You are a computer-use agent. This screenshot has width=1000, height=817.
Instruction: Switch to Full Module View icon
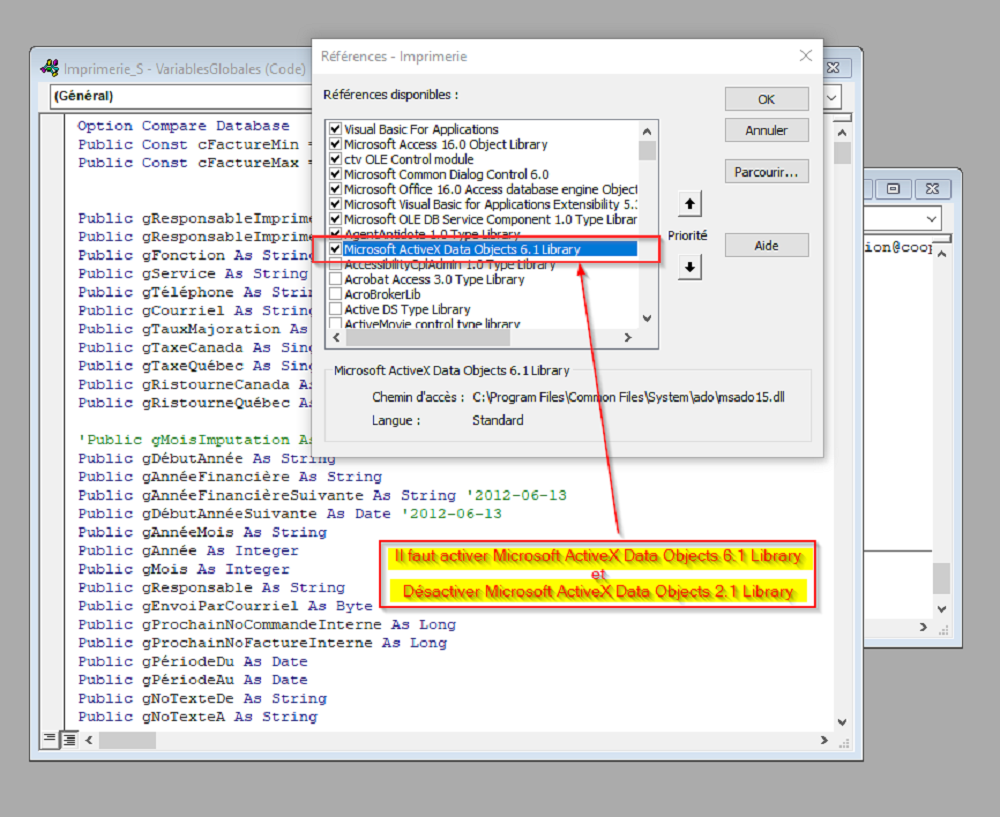(70, 739)
